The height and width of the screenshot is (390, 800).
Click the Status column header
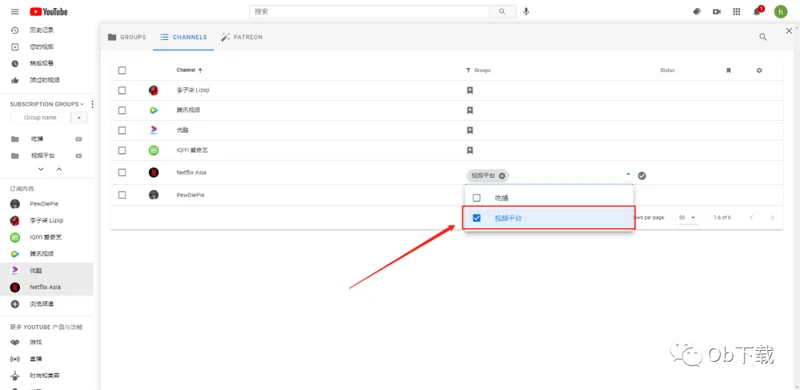tap(667, 70)
